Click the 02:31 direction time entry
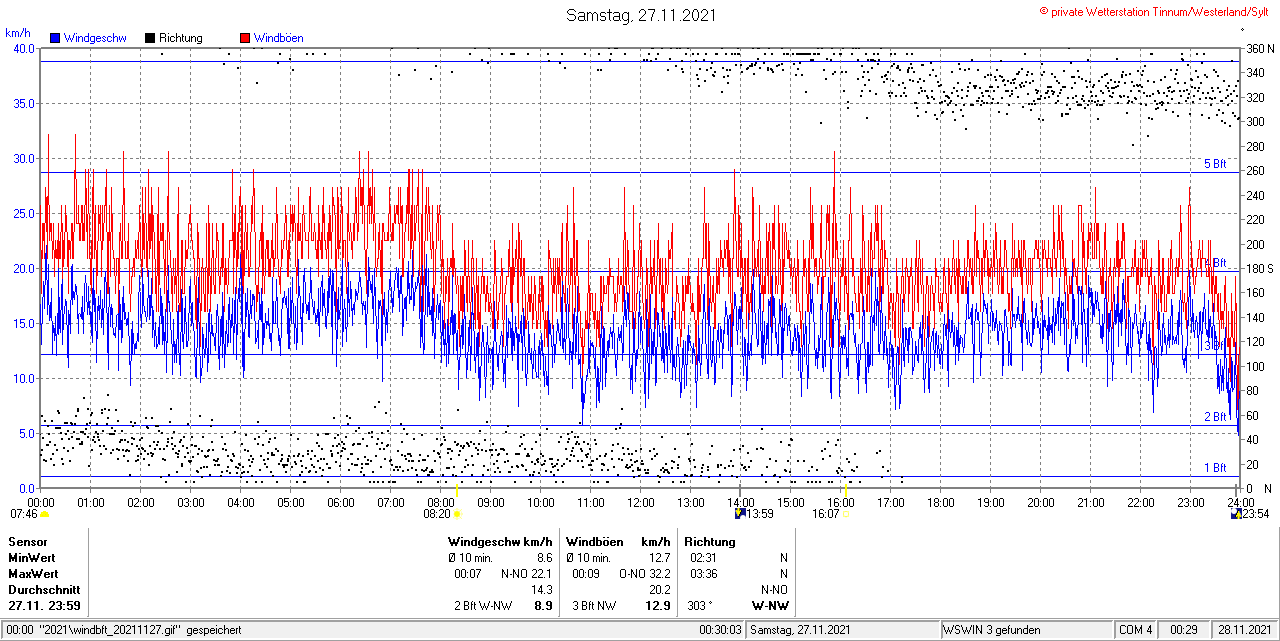 click(702, 557)
